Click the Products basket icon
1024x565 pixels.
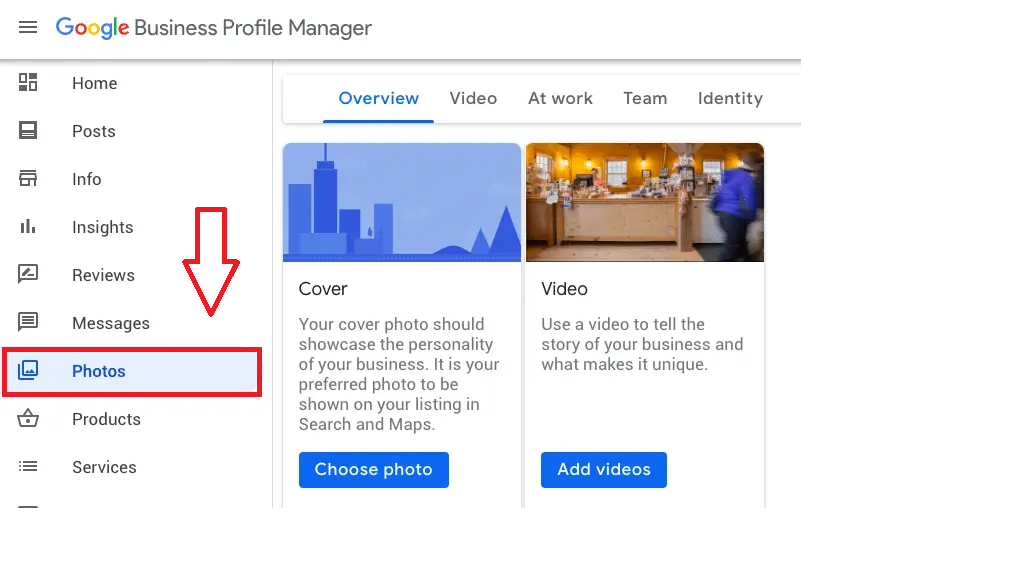tap(28, 419)
